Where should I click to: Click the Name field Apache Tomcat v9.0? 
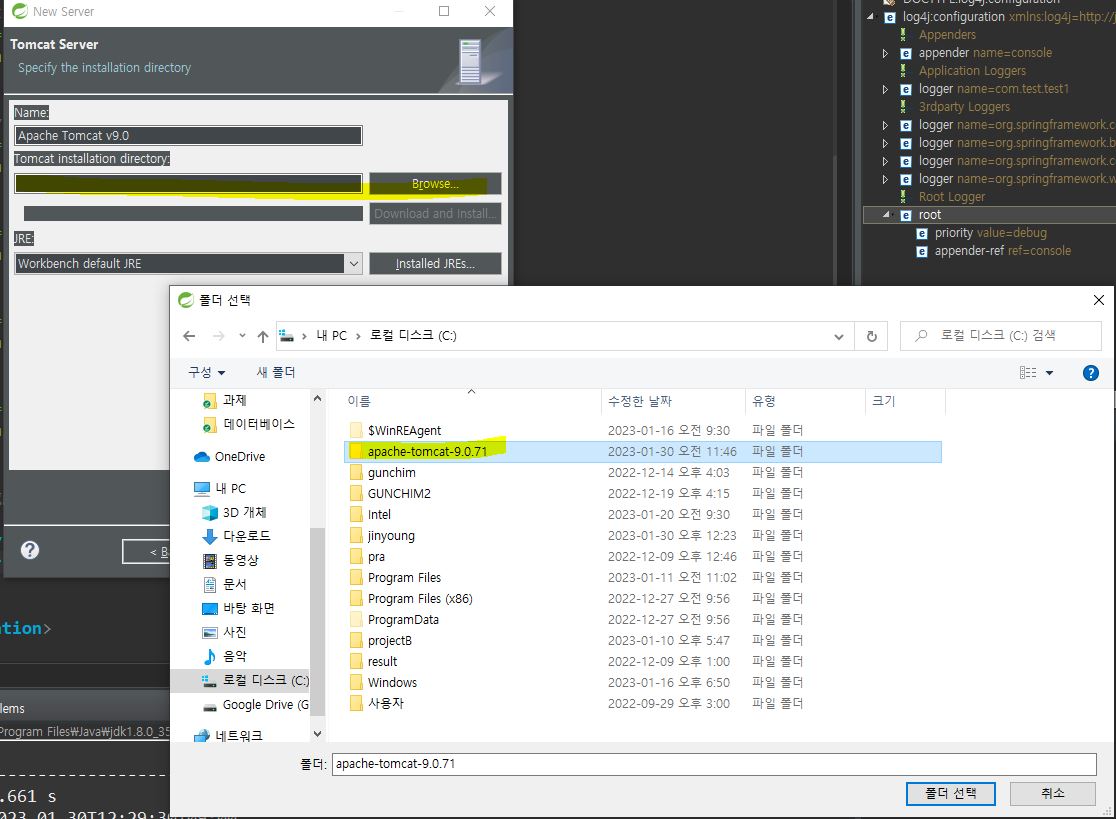point(188,135)
